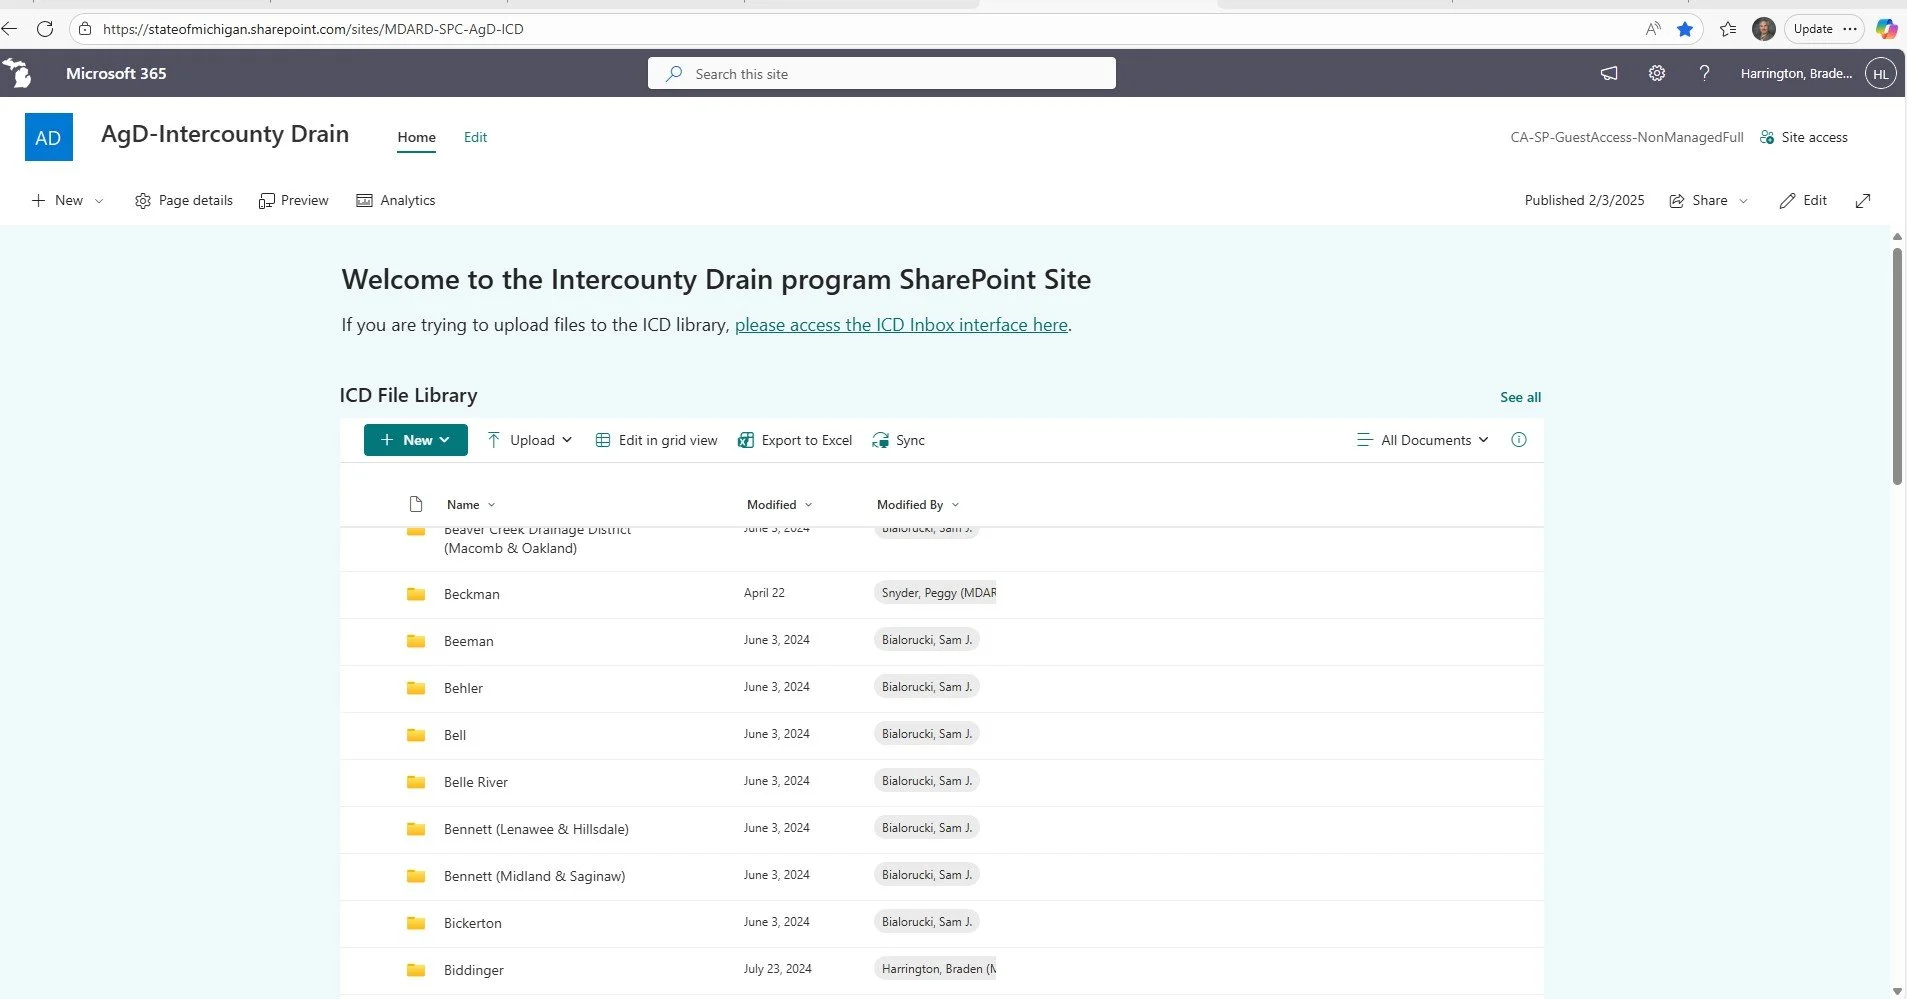Select the Bell folder row
This screenshot has width=1907, height=999.
click(454, 735)
